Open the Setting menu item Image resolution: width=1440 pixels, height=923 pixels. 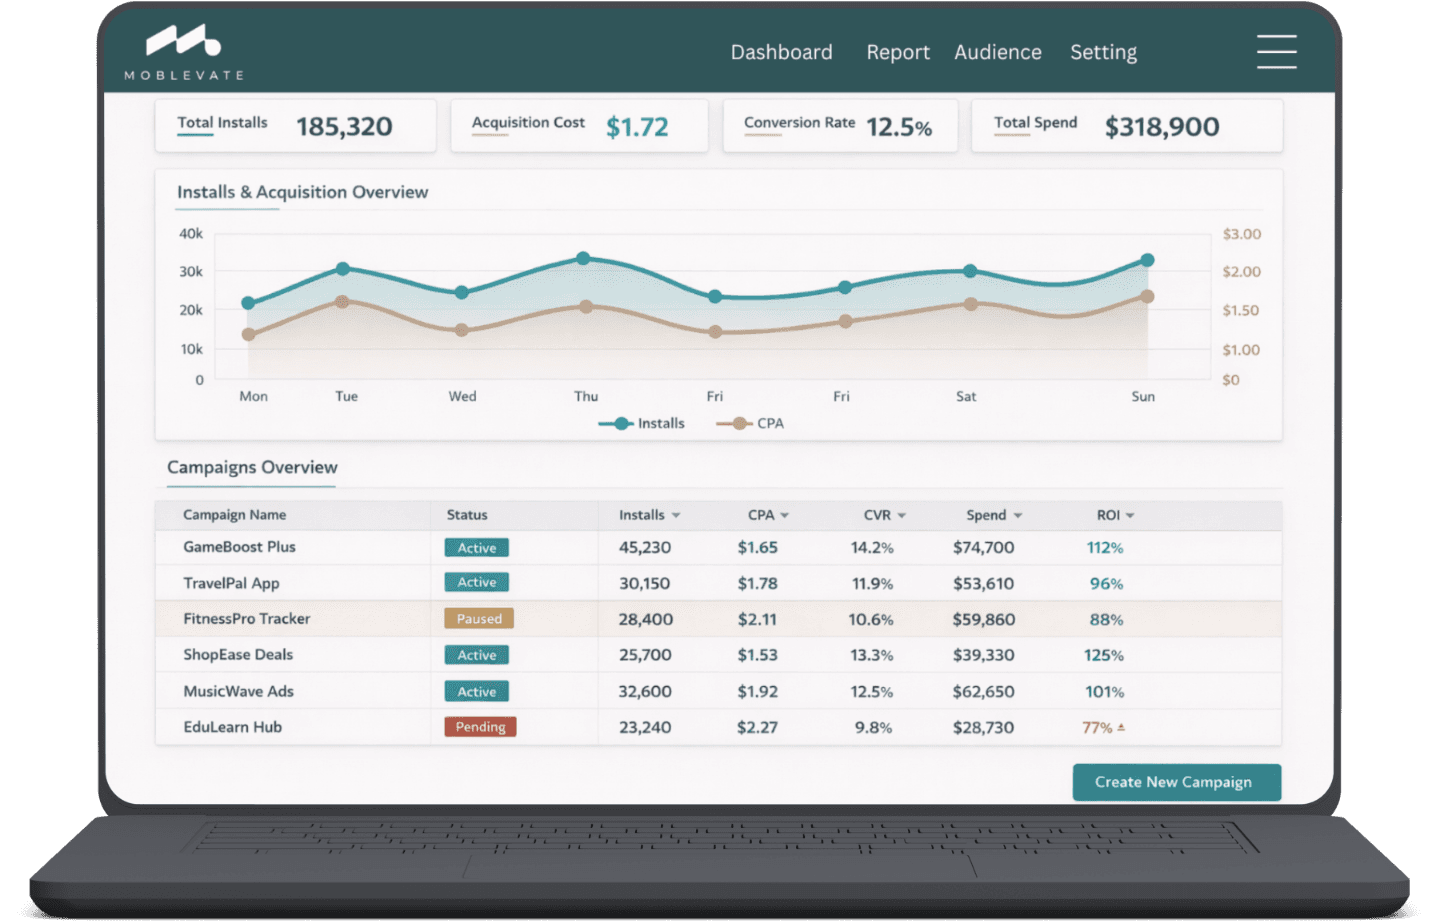pyautogui.click(x=1103, y=52)
